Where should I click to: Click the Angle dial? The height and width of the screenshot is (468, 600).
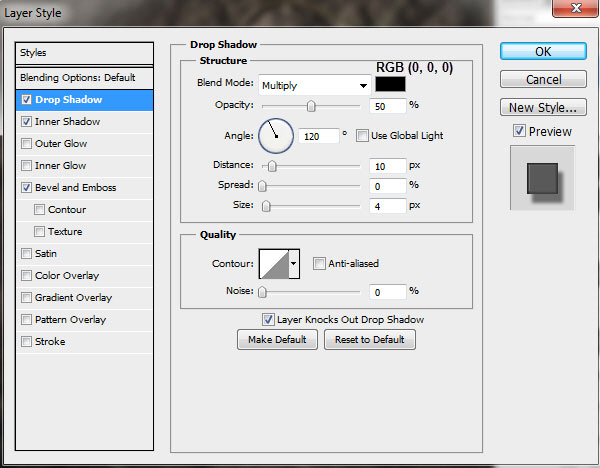pyautogui.click(x=276, y=136)
